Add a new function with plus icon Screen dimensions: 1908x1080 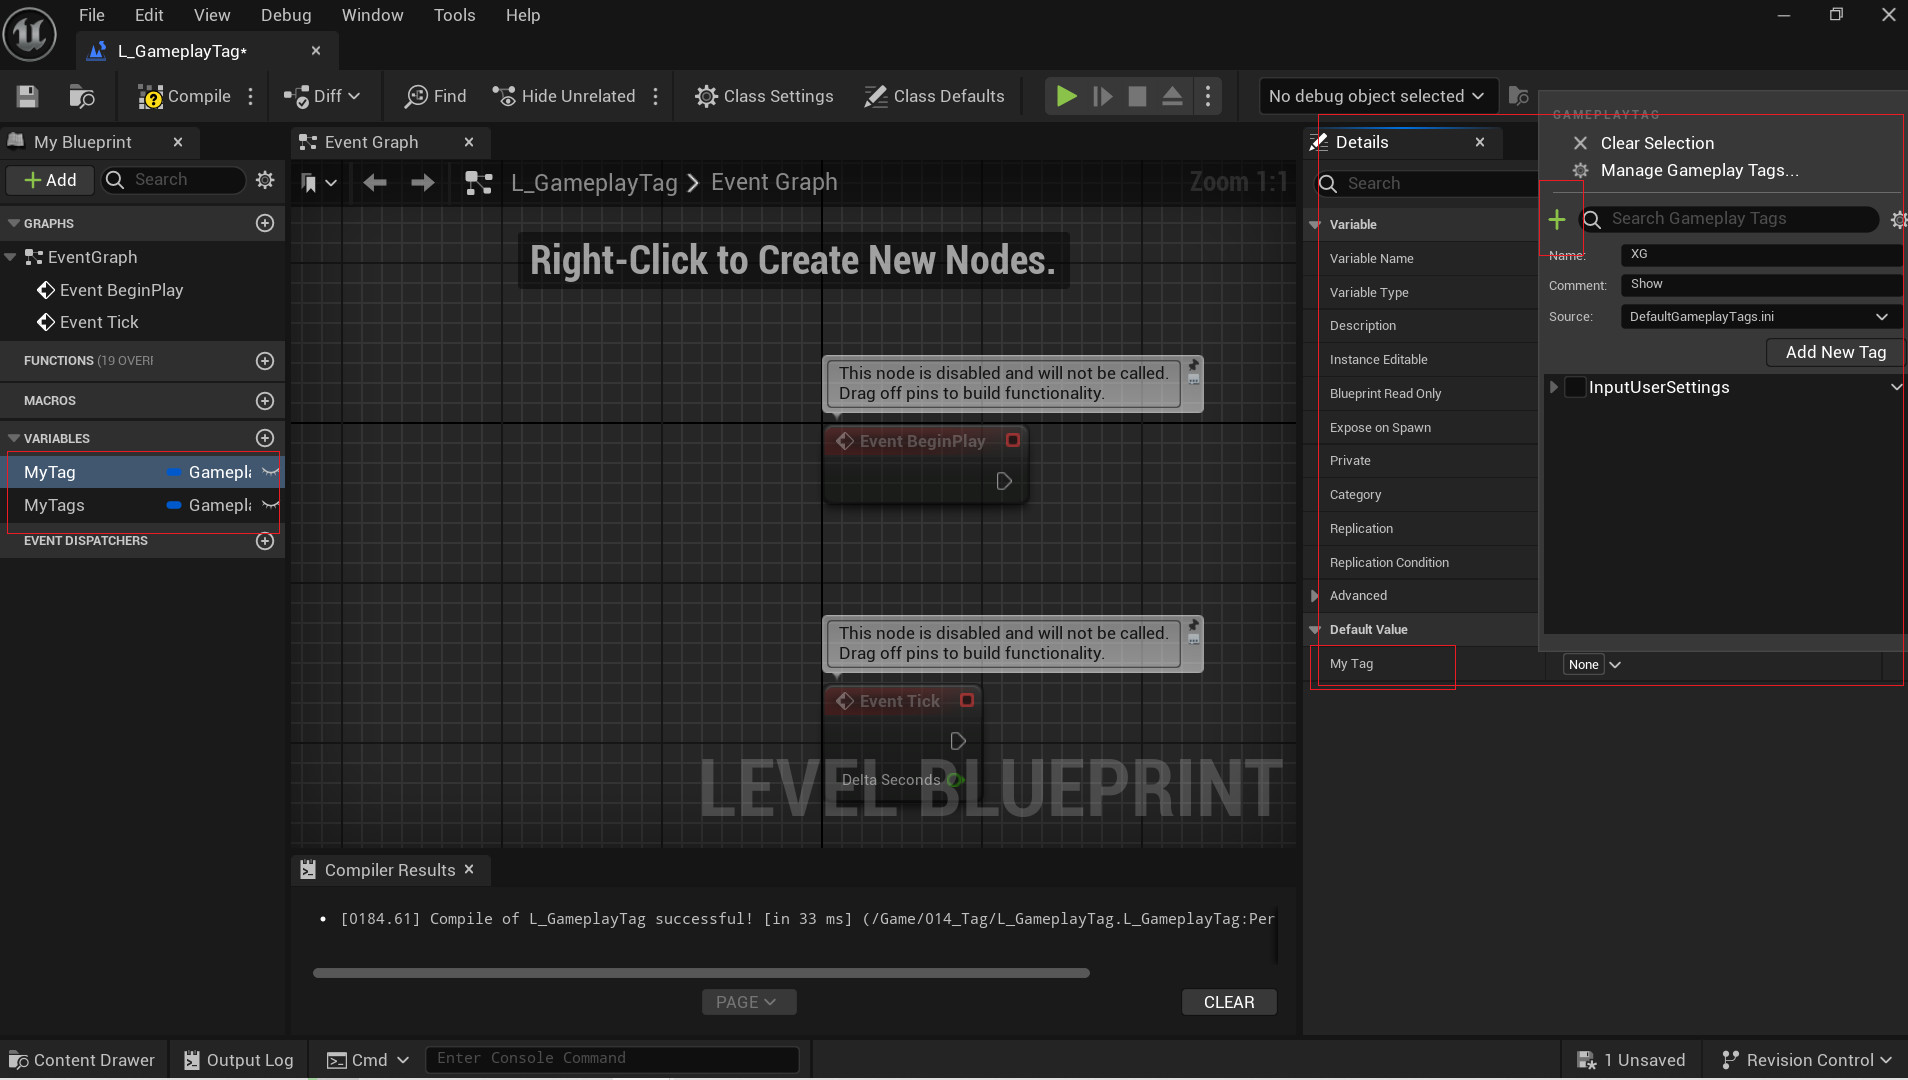click(x=265, y=360)
